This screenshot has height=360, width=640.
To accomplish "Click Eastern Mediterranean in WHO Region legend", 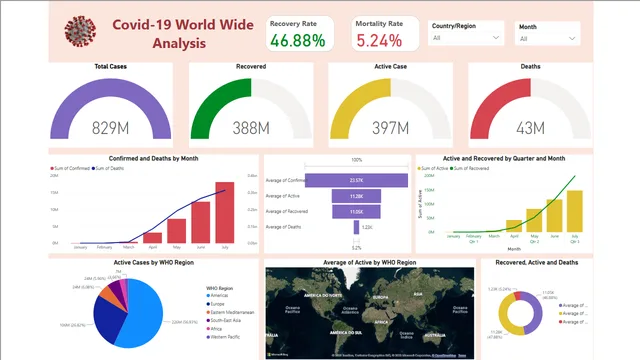I will pos(230,312).
